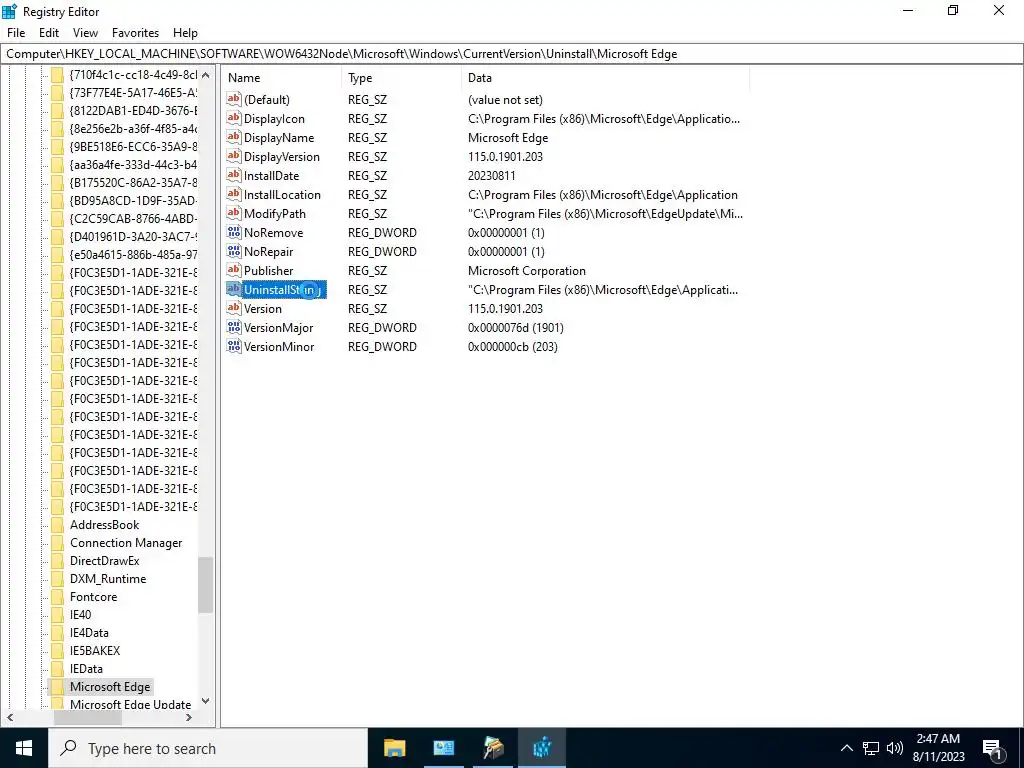This screenshot has width=1024, height=768.
Task: Click the 20230811 InstallDate data
Action: pos(492,175)
